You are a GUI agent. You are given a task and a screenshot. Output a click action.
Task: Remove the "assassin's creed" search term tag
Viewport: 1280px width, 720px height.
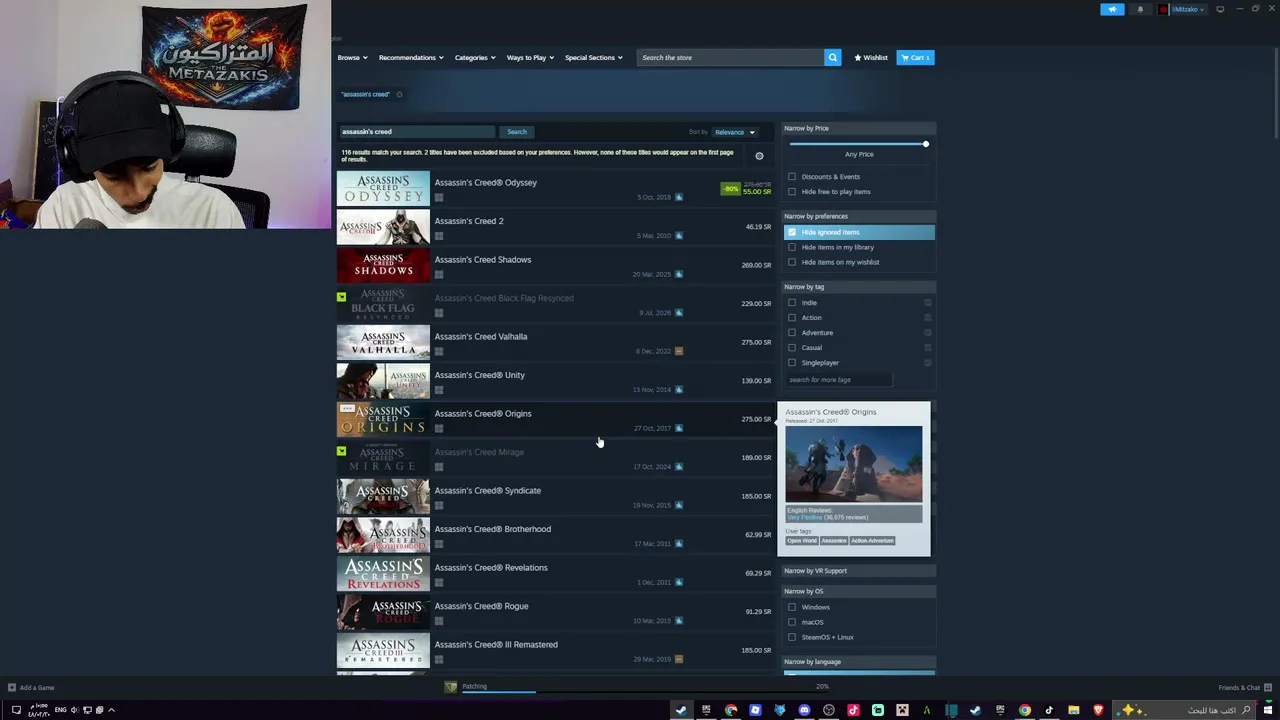(399, 95)
